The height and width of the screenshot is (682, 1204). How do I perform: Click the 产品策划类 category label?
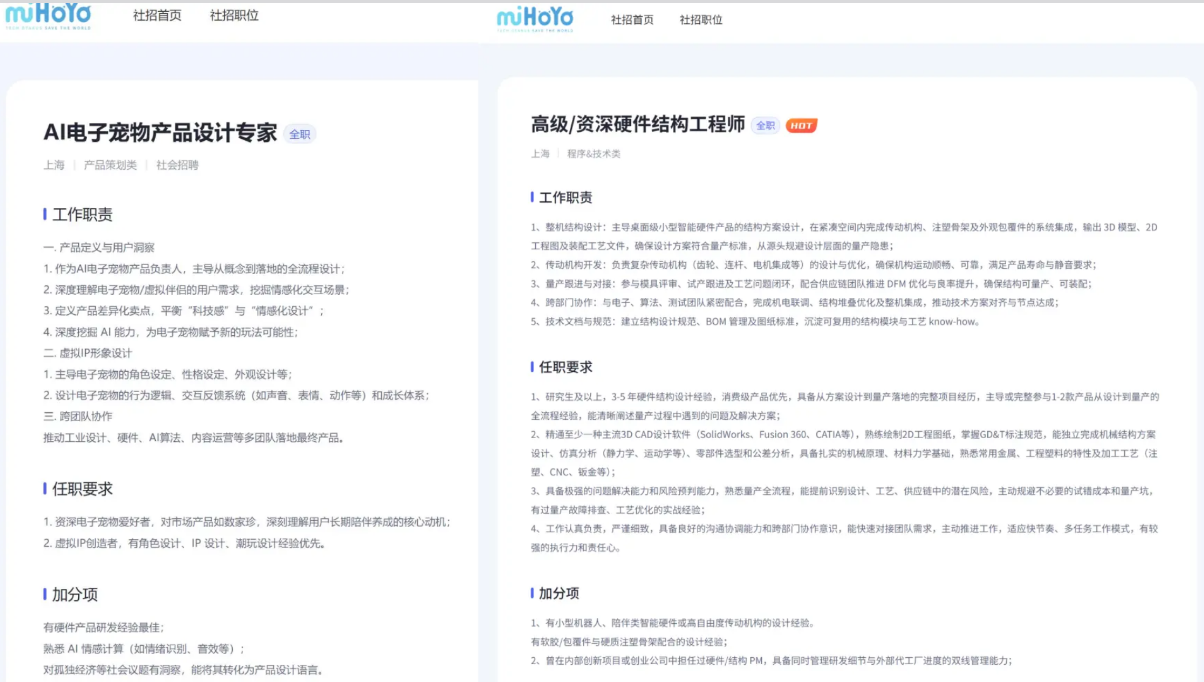tap(110, 165)
